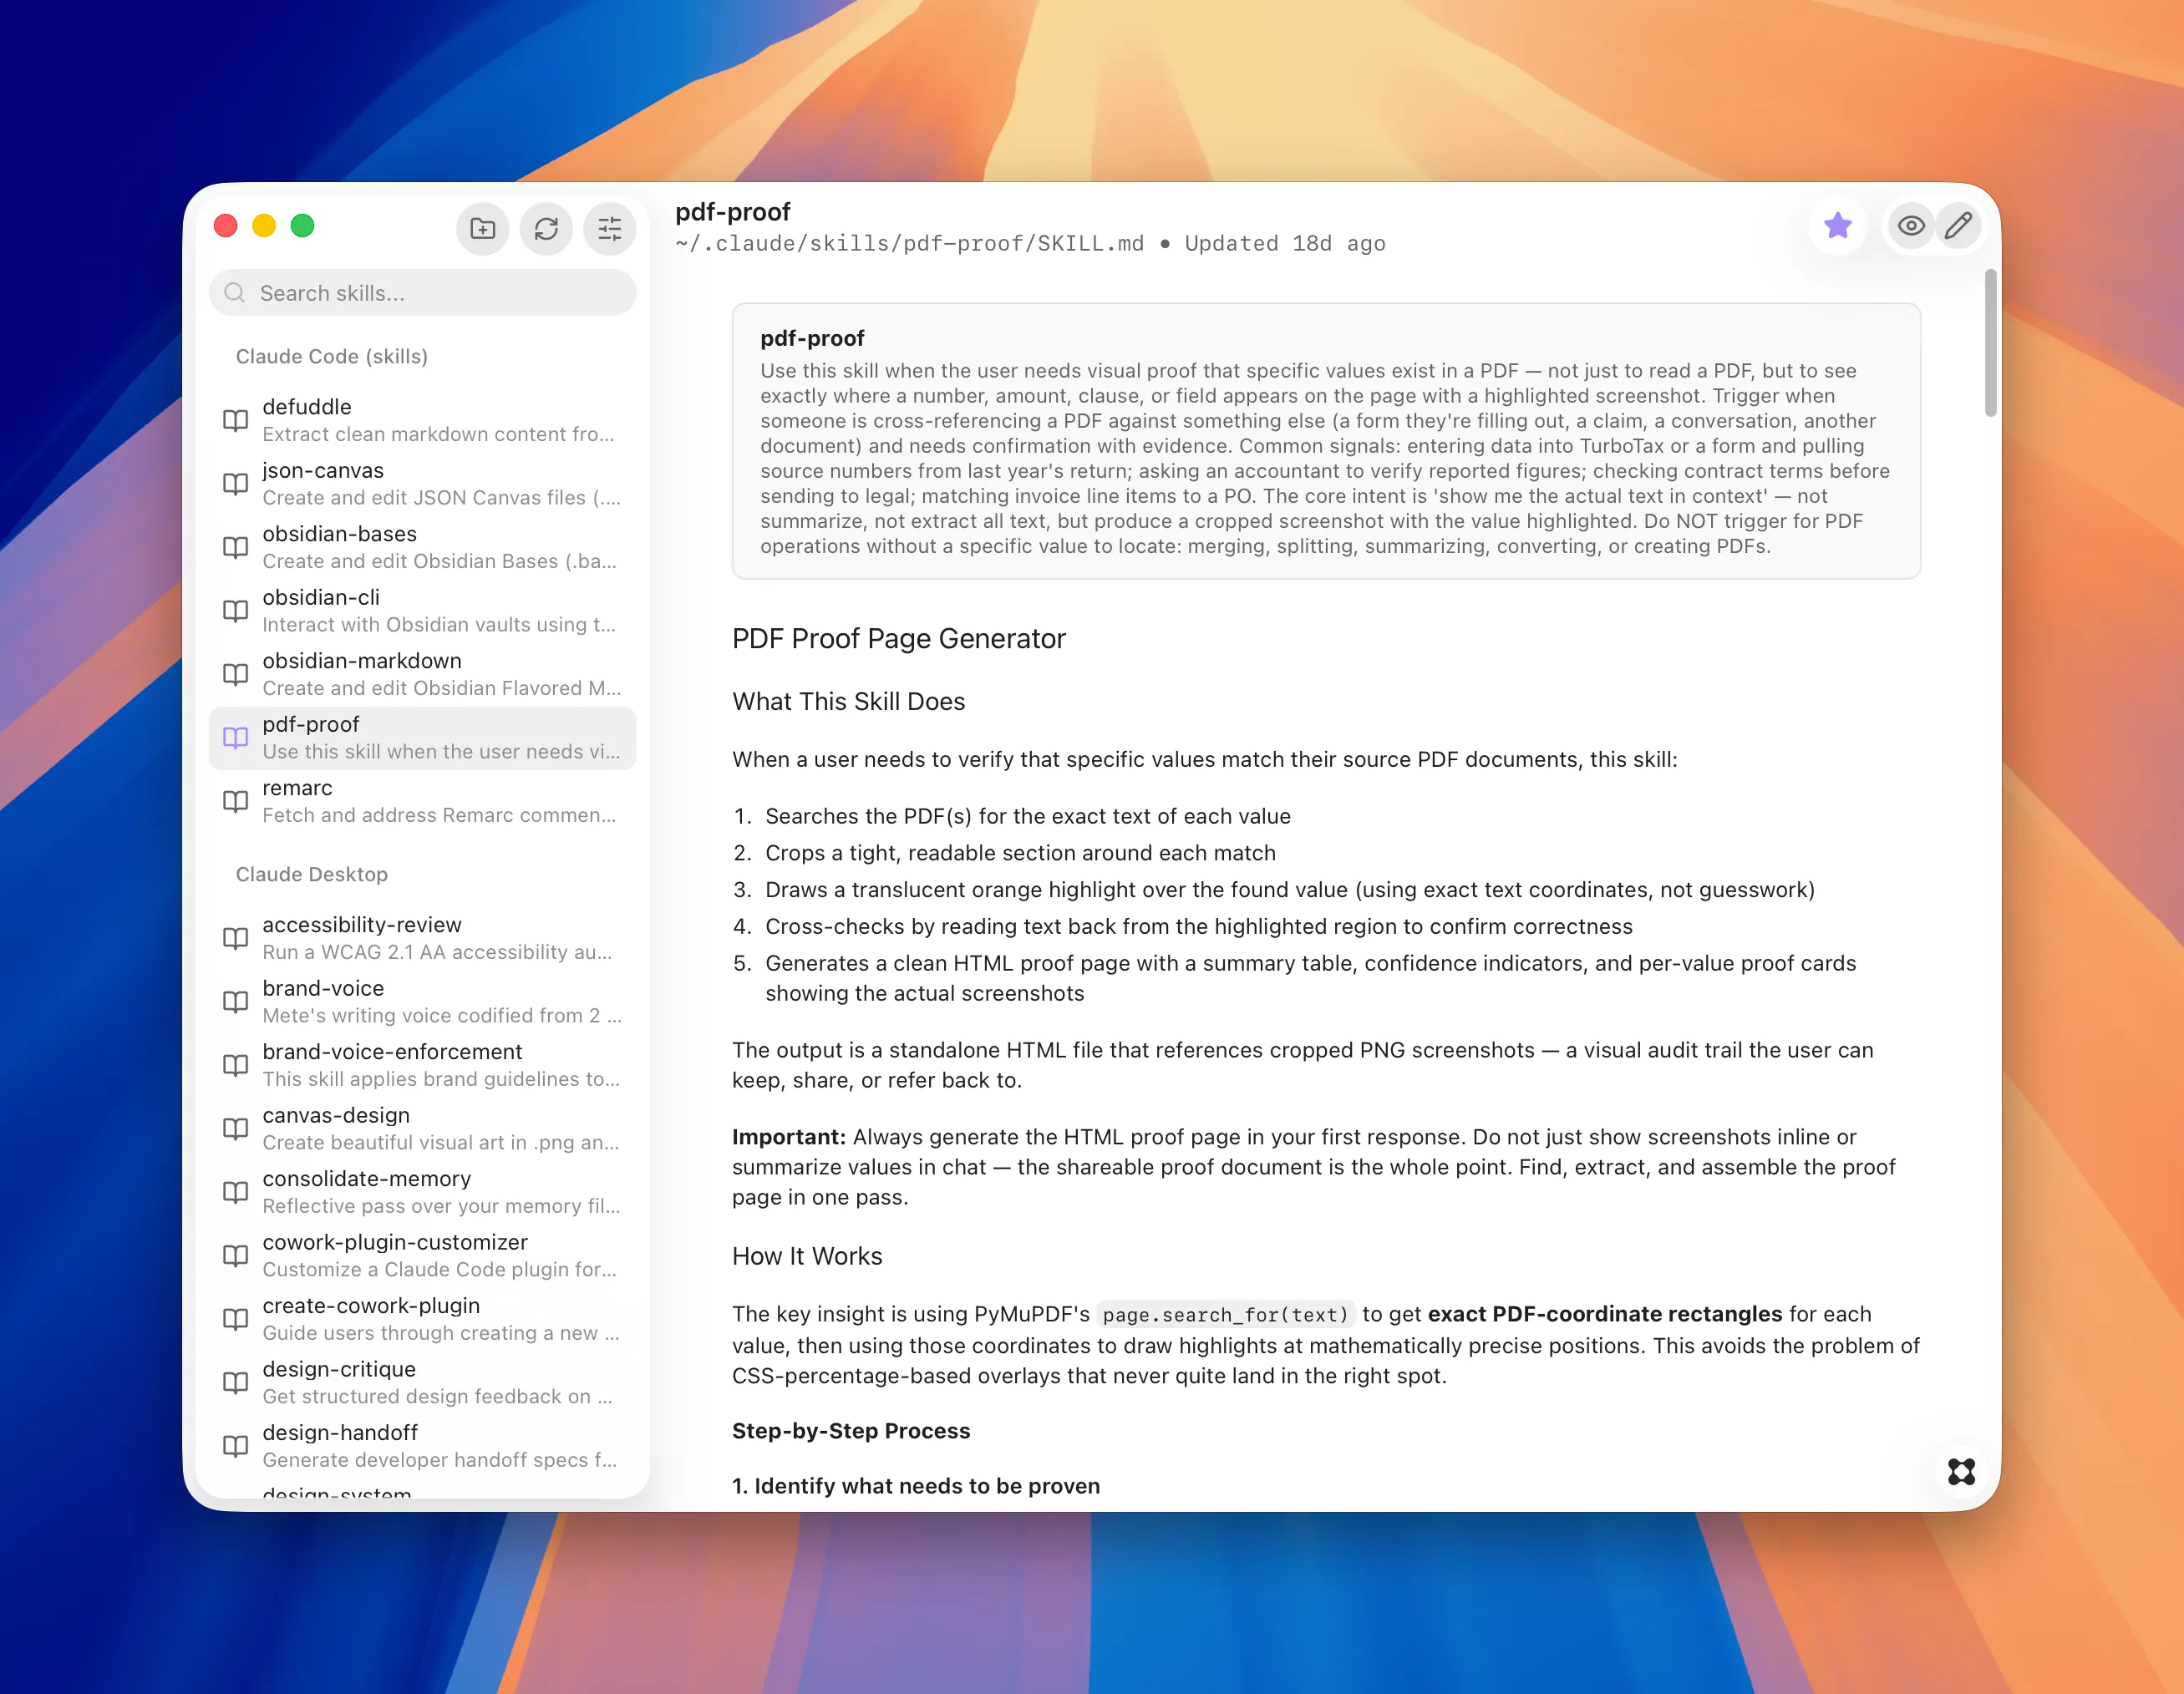2184x1694 pixels.
Task: Click the pdf-proof title in header
Action: pos(733,211)
